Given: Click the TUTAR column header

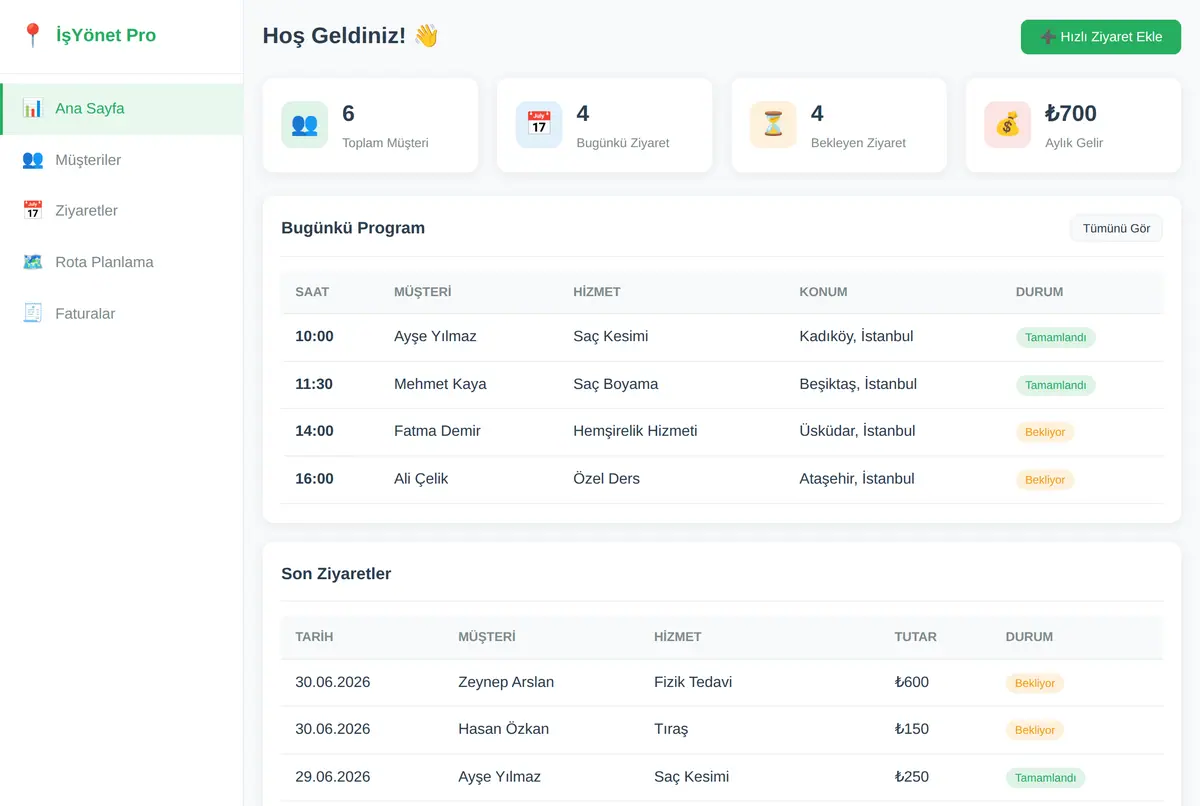Looking at the screenshot, I should [916, 637].
